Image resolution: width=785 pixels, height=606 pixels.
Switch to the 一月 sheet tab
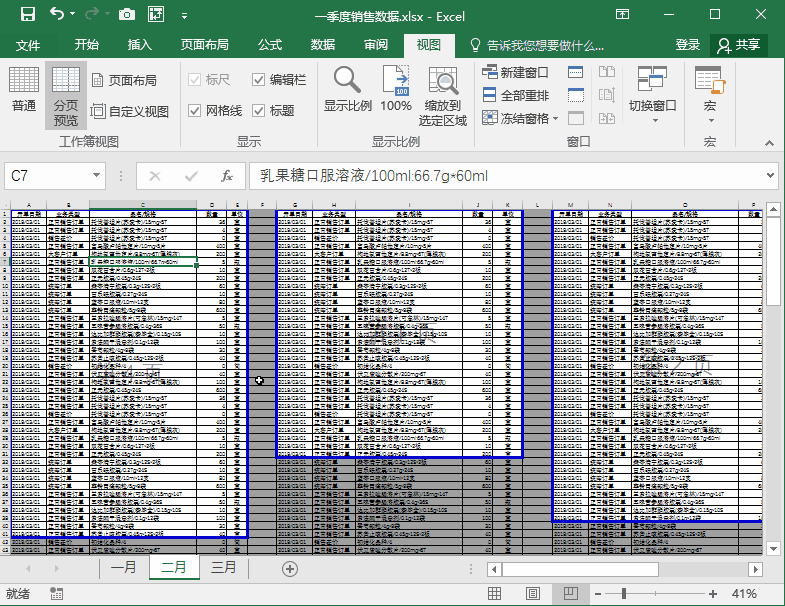pyautogui.click(x=124, y=567)
